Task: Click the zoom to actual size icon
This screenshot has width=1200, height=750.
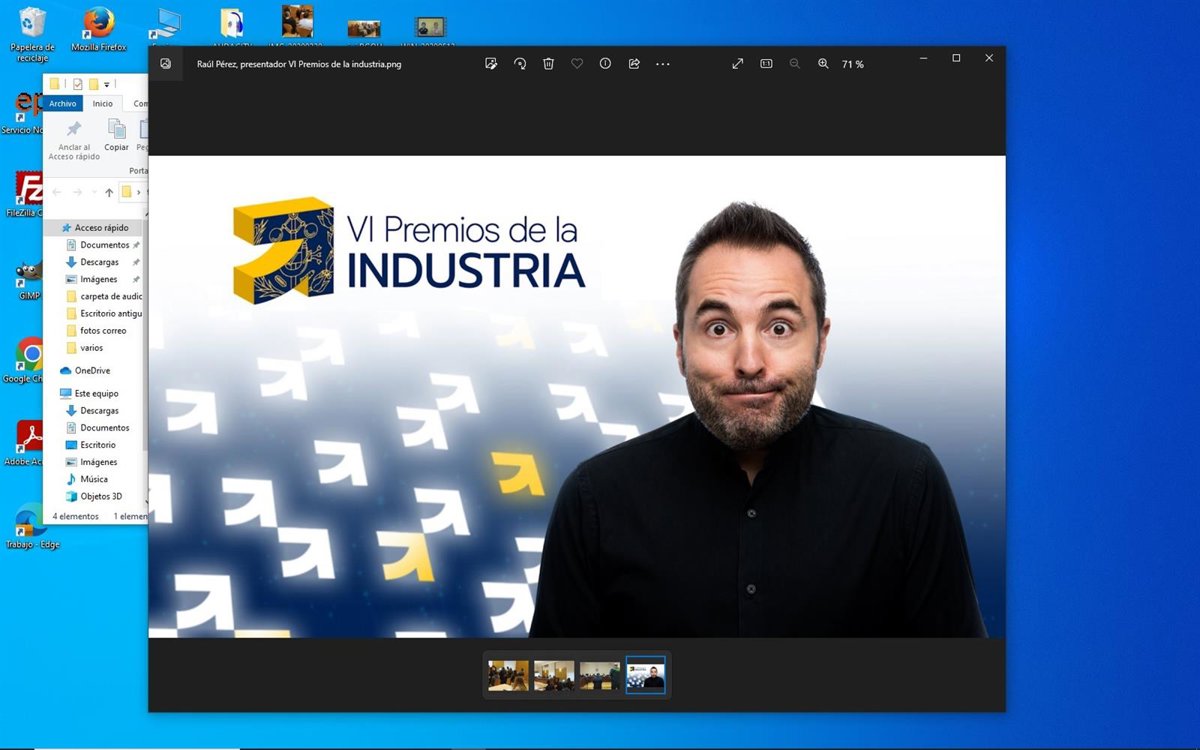Action: point(766,63)
